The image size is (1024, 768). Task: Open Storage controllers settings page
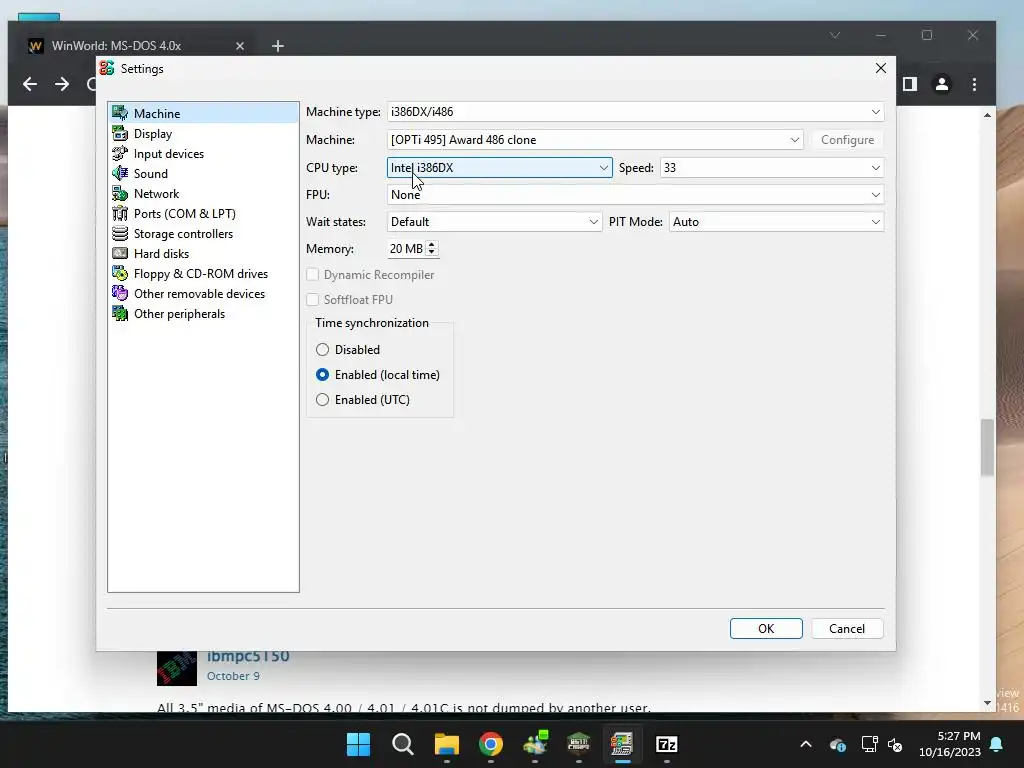pyautogui.click(x=203, y=233)
